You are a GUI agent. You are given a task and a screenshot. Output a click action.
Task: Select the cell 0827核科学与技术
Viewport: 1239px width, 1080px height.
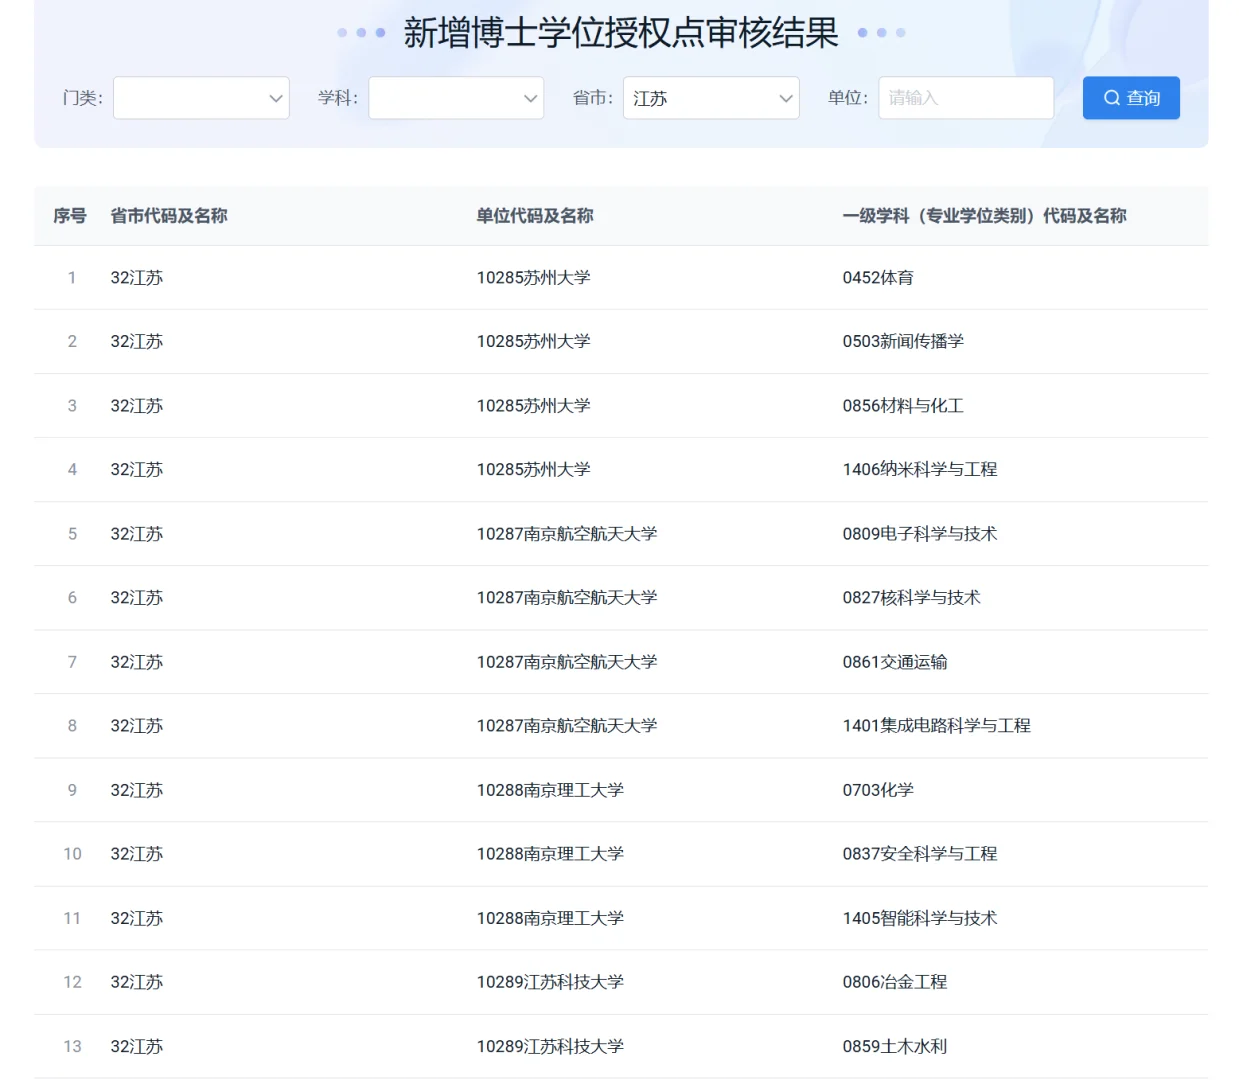[911, 598]
